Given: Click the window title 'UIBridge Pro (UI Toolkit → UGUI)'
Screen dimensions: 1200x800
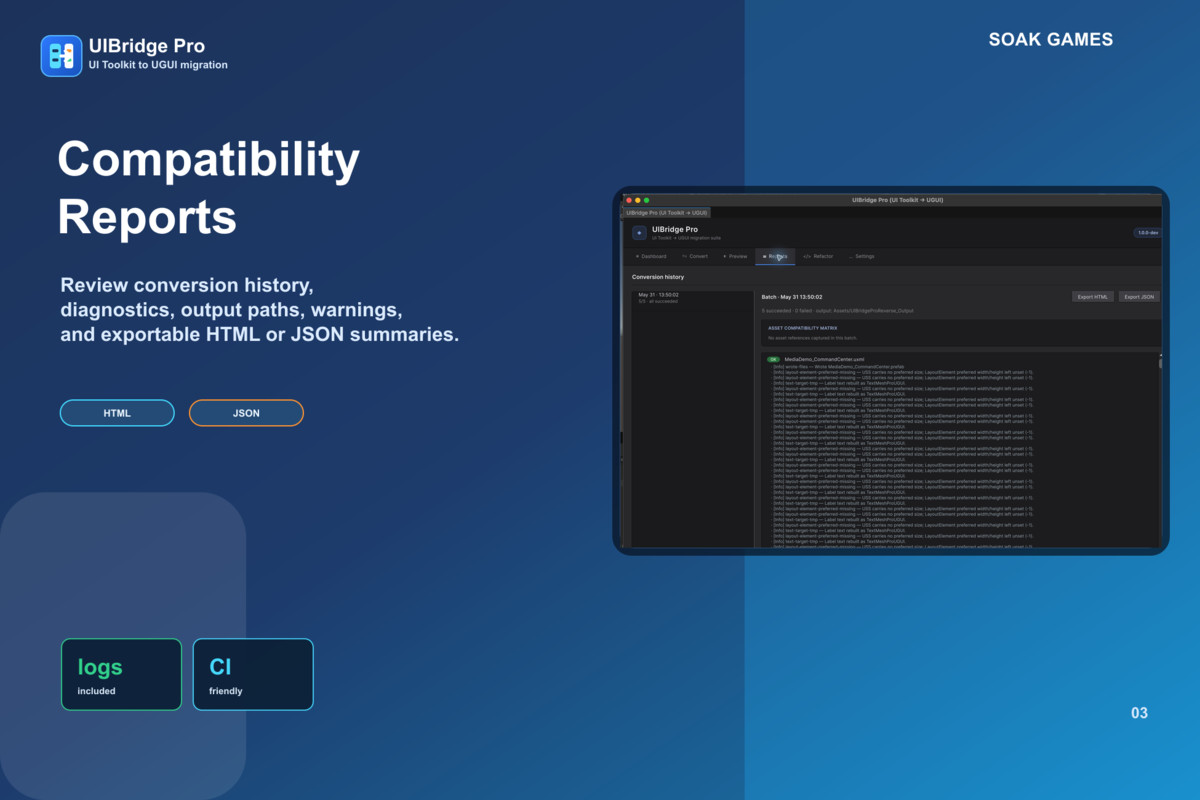Looking at the screenshot, I should point(897,200).
